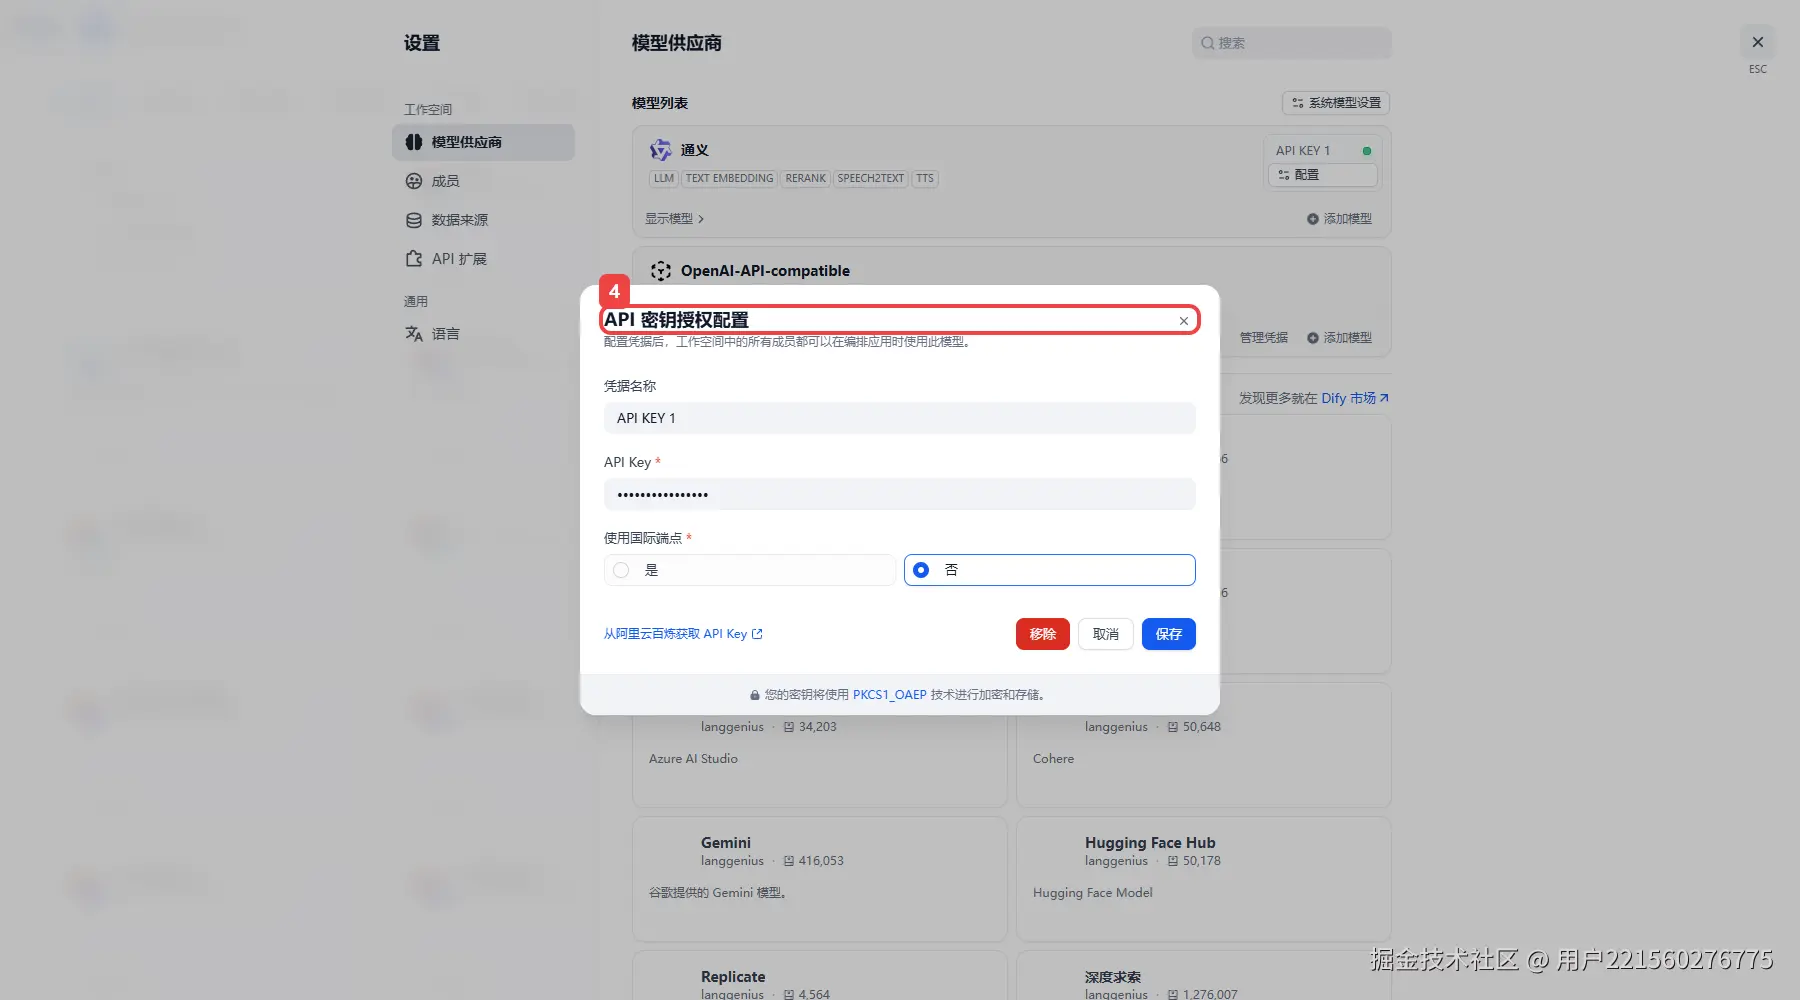Click the 语言 translate icon

pos(414,334)
